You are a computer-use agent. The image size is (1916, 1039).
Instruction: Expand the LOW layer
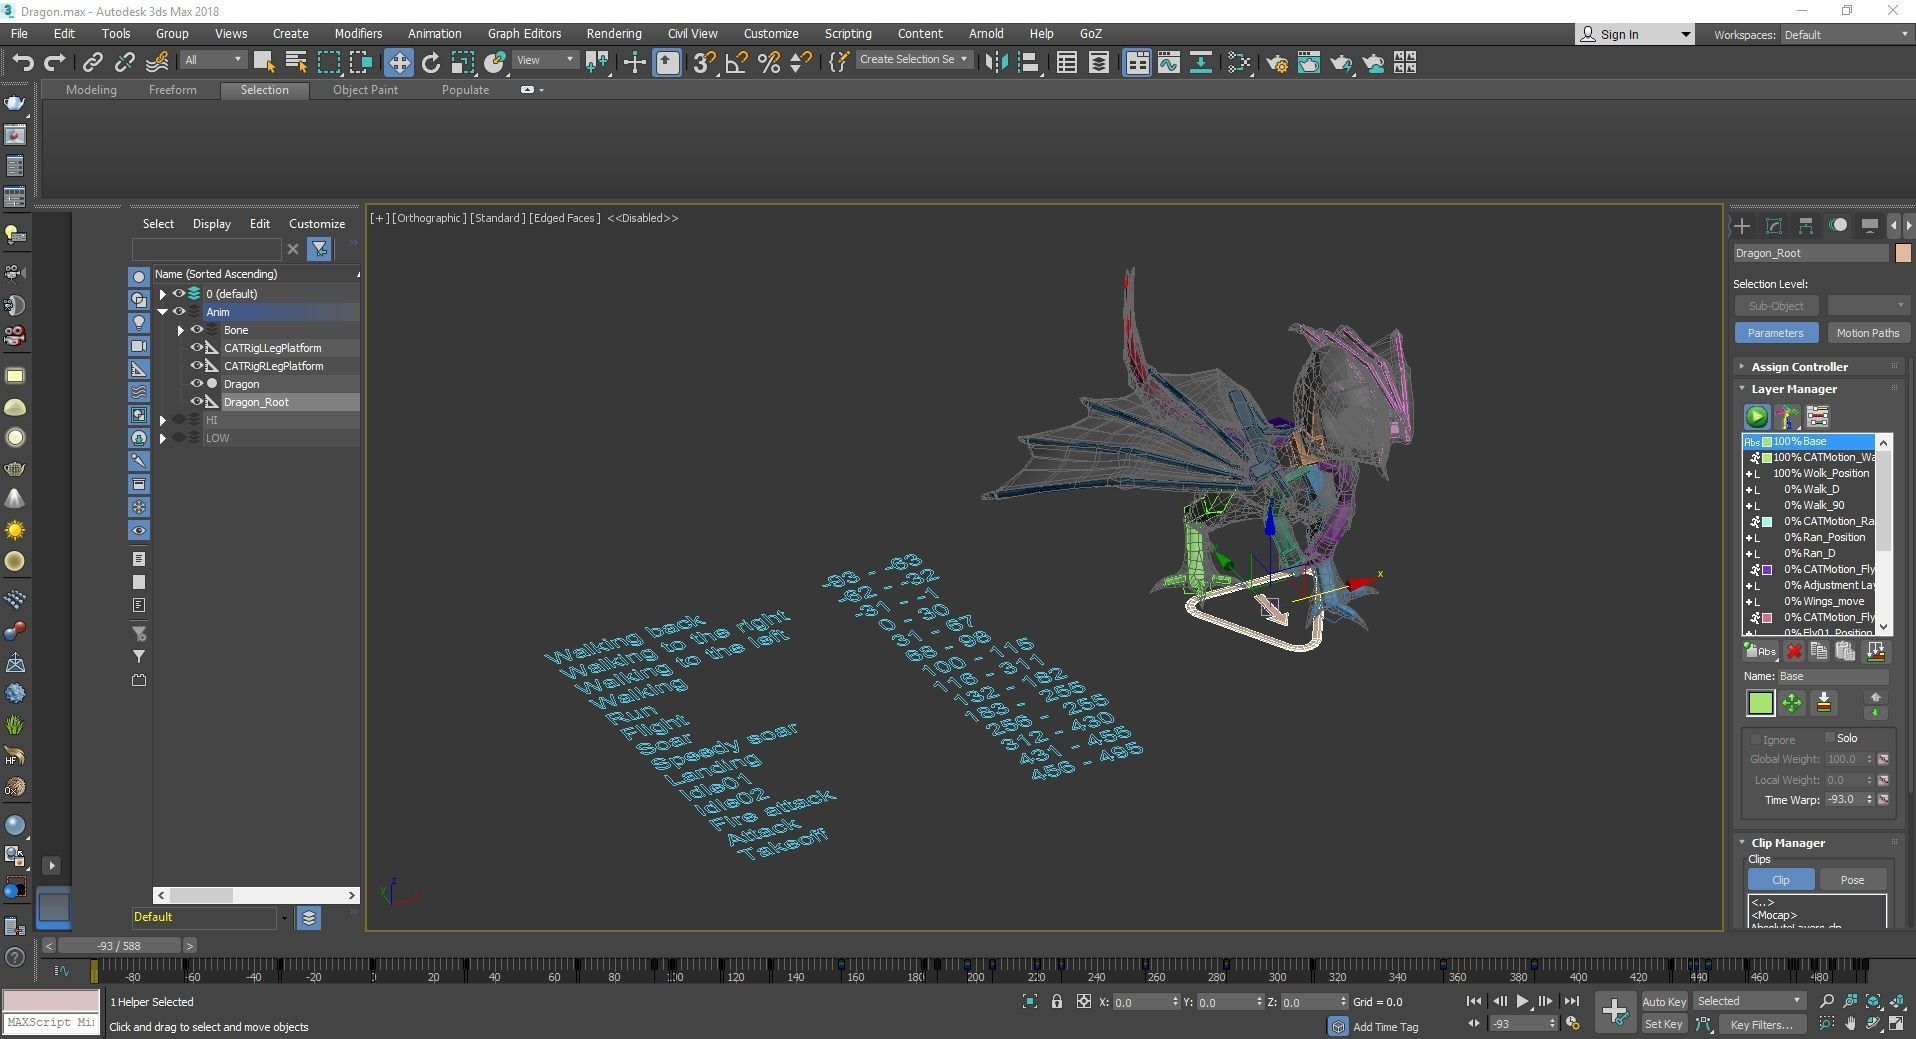click(163, 438)
